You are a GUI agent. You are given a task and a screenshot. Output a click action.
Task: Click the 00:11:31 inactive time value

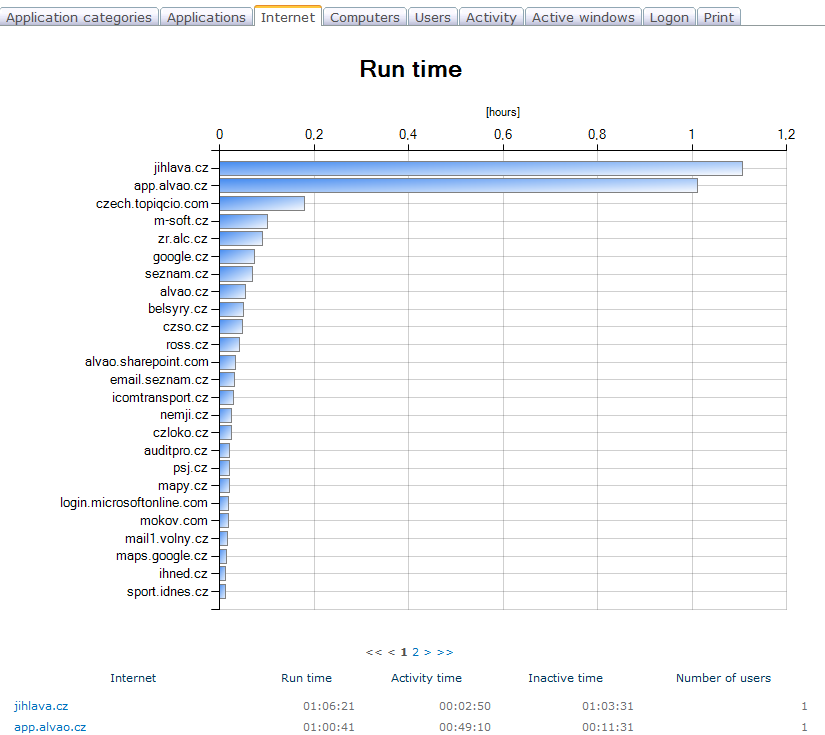pyautogui.click(x=608, y=727)
